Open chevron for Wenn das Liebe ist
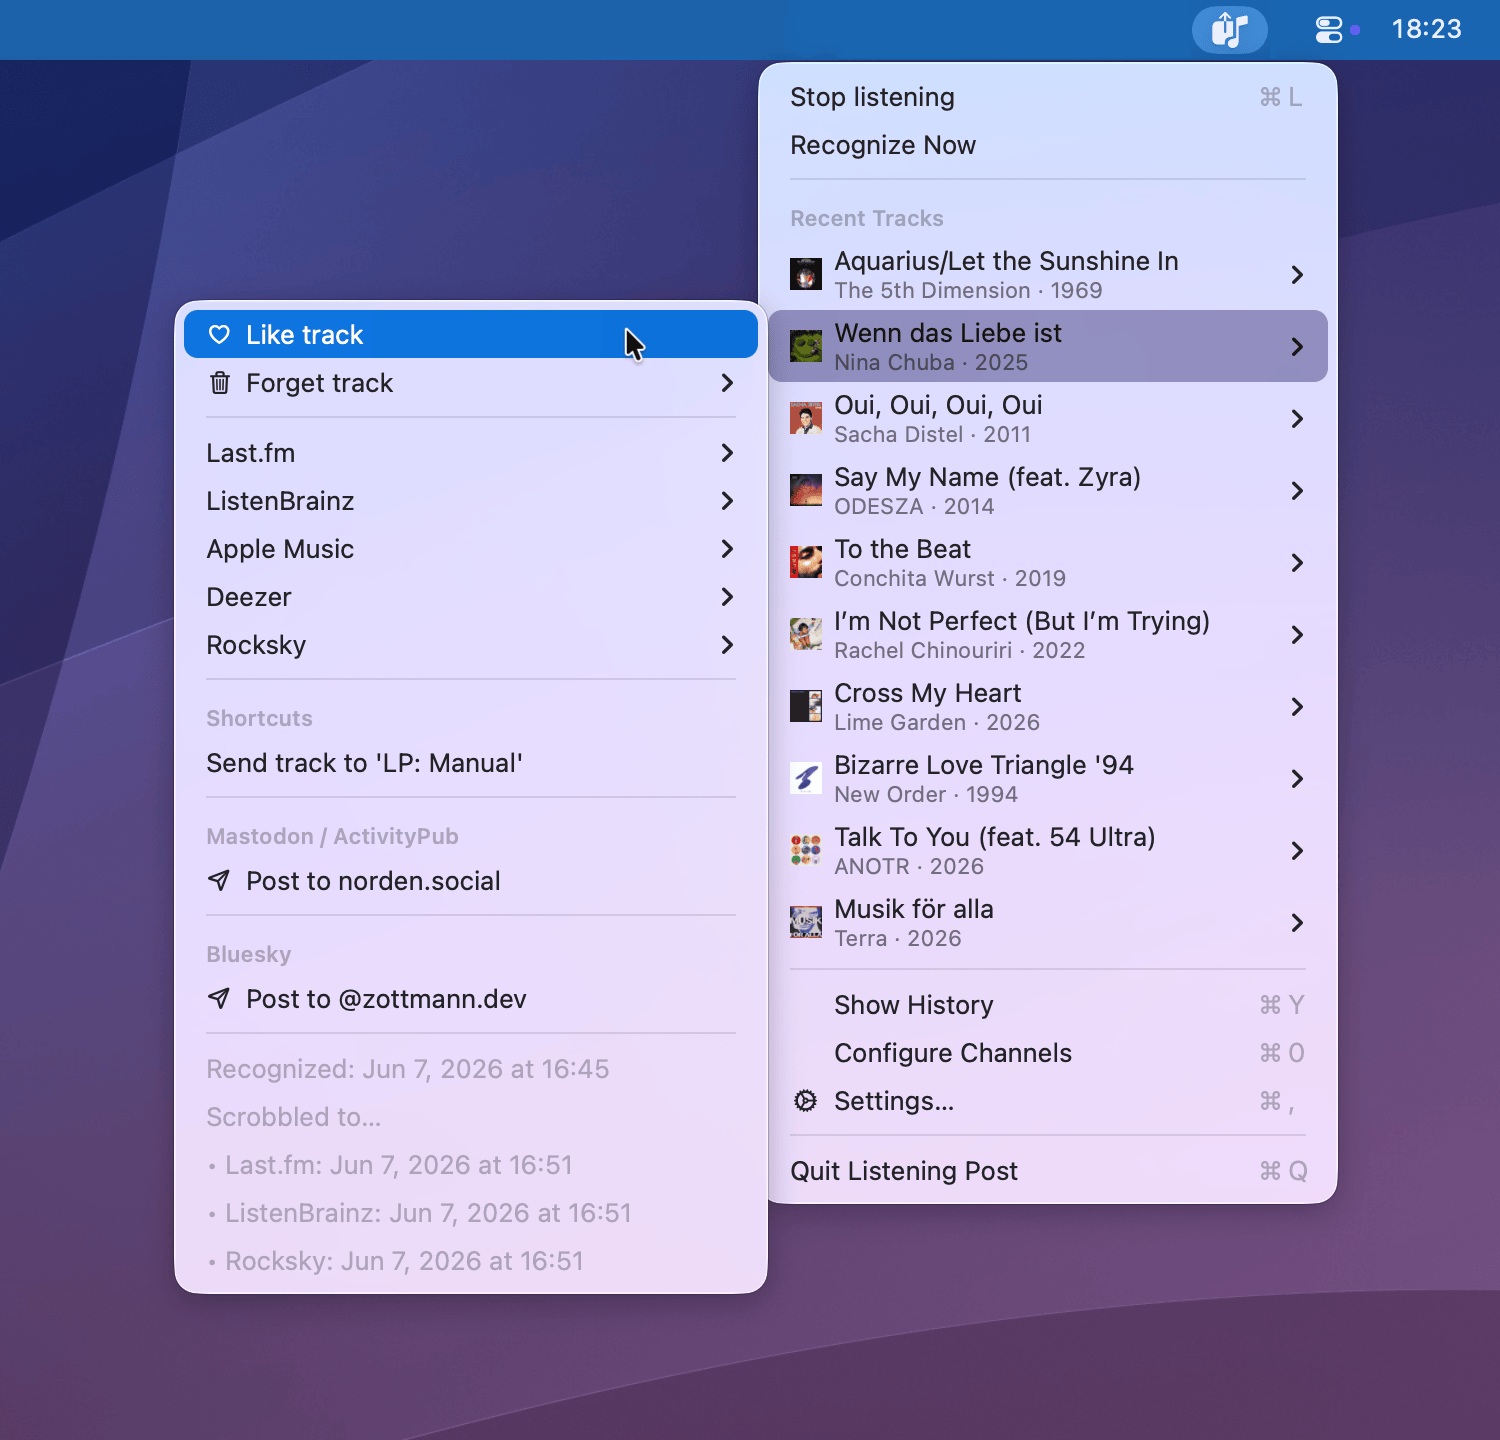1500x1440 pixels. [x=1297, y=347]
